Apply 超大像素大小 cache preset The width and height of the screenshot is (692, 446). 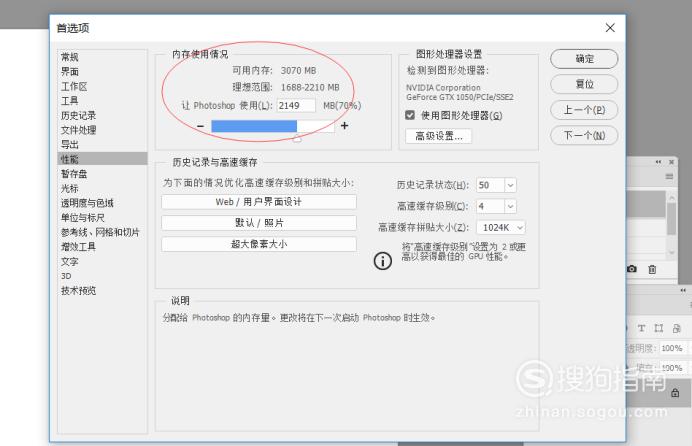259,244
